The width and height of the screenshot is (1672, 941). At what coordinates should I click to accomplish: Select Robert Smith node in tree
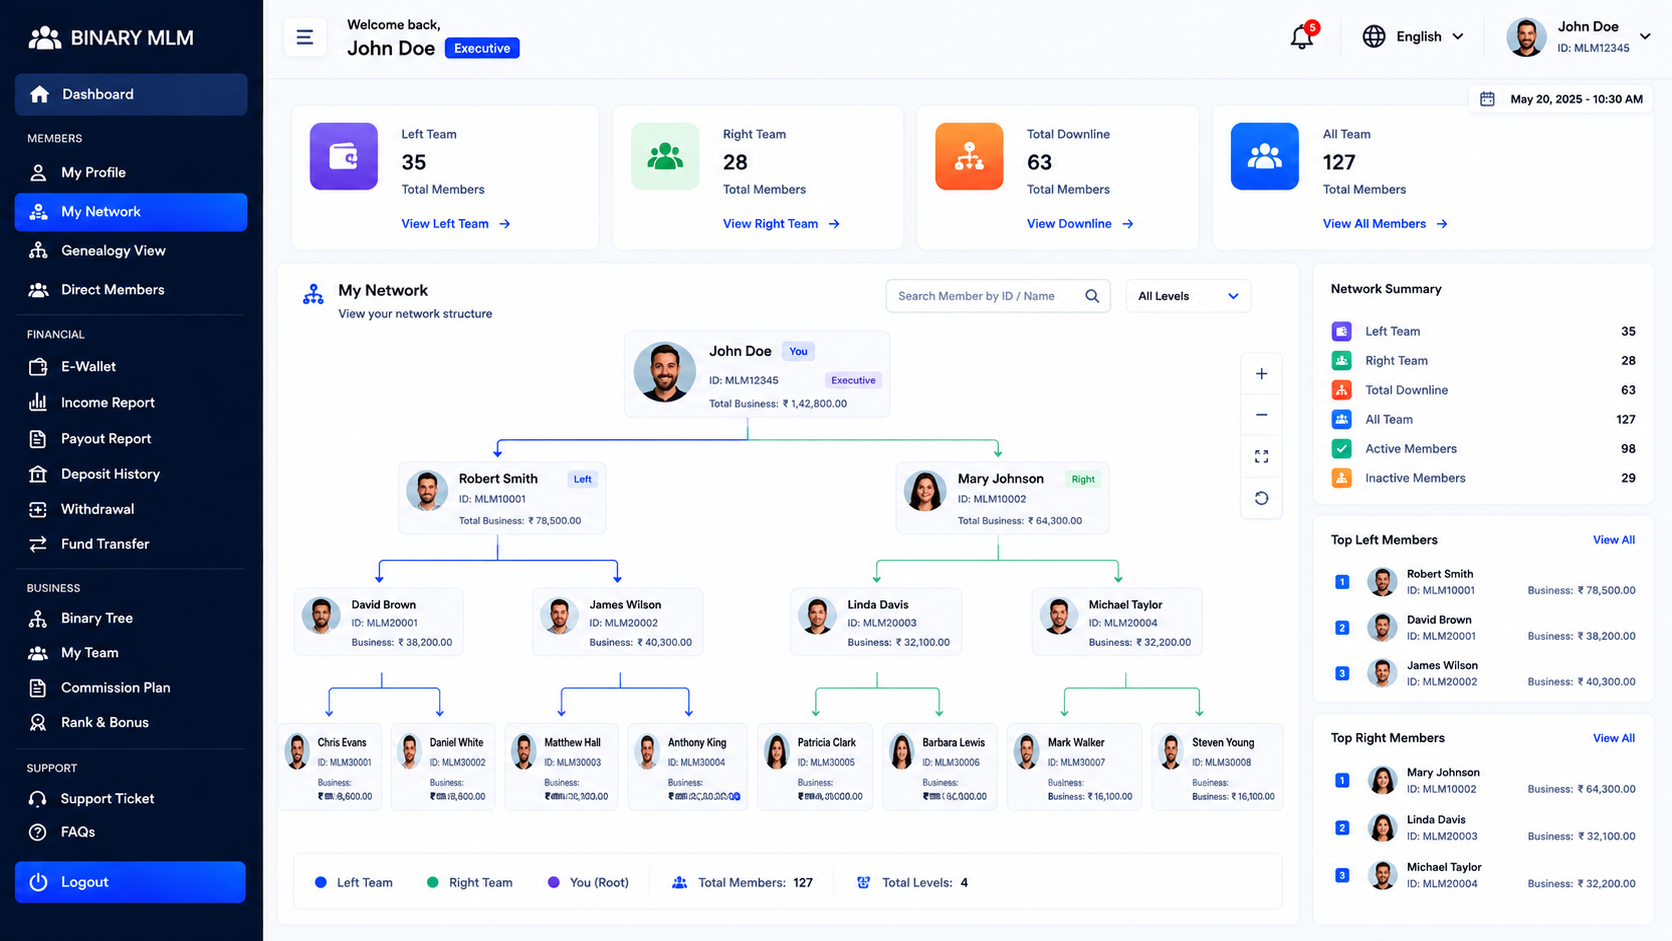502,498
